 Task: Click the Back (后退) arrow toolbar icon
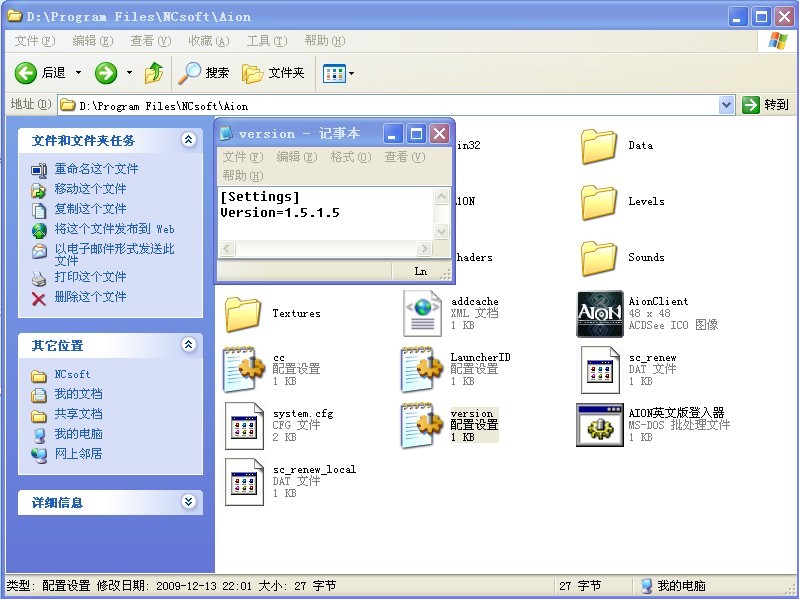pyautogui.click(x=26, y=73)
